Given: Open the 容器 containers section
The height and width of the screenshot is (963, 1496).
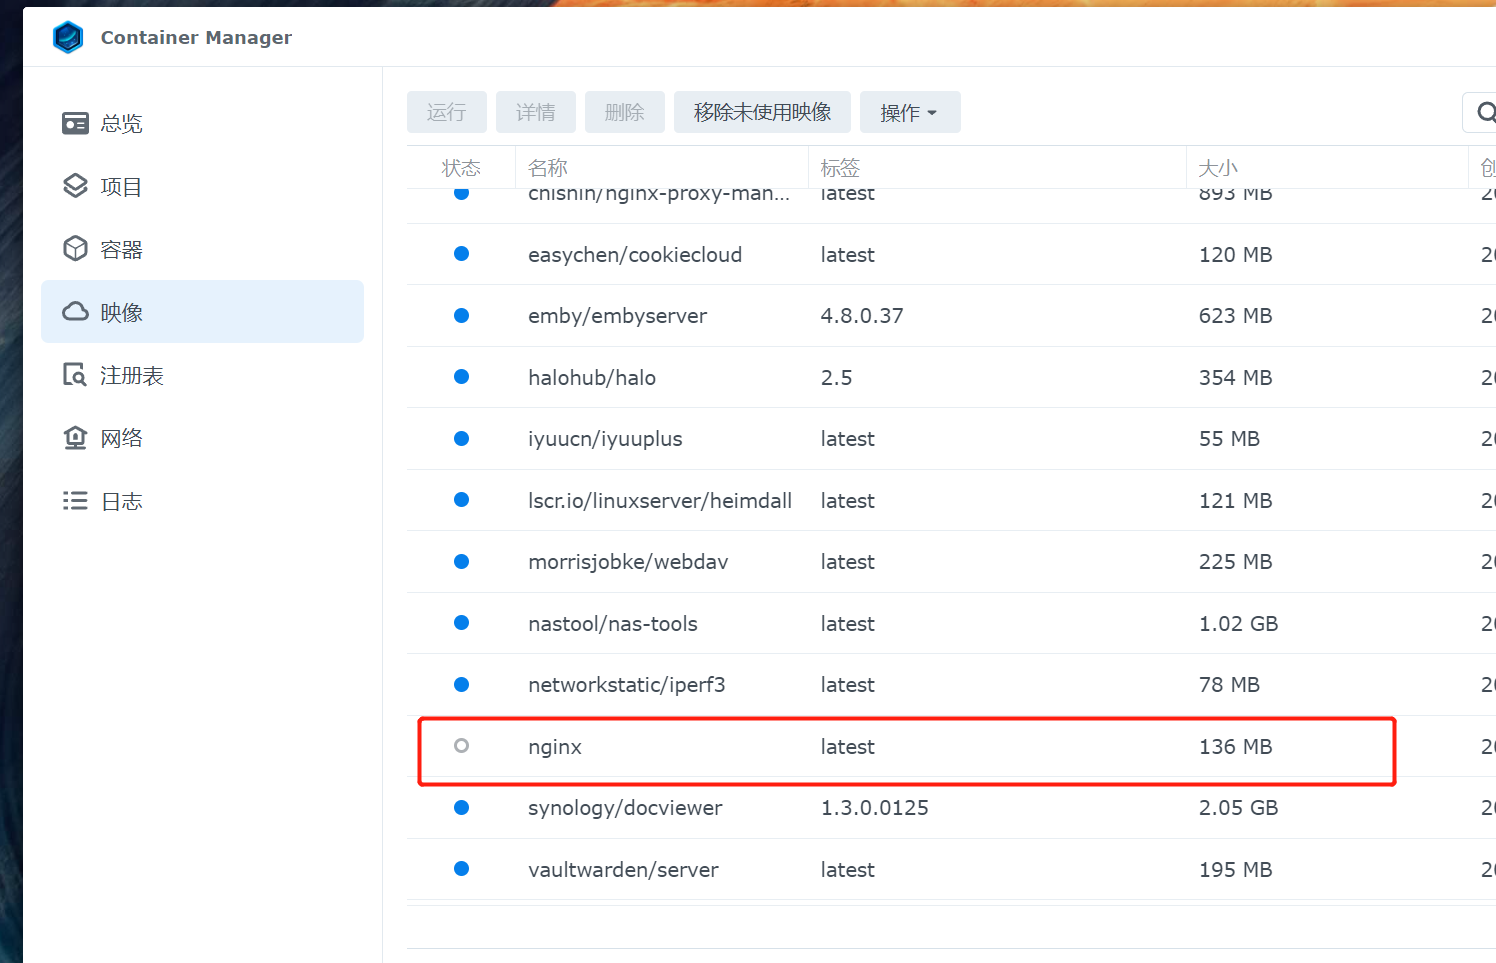Looking at the screenshot, I should click(x=202, y=249).
